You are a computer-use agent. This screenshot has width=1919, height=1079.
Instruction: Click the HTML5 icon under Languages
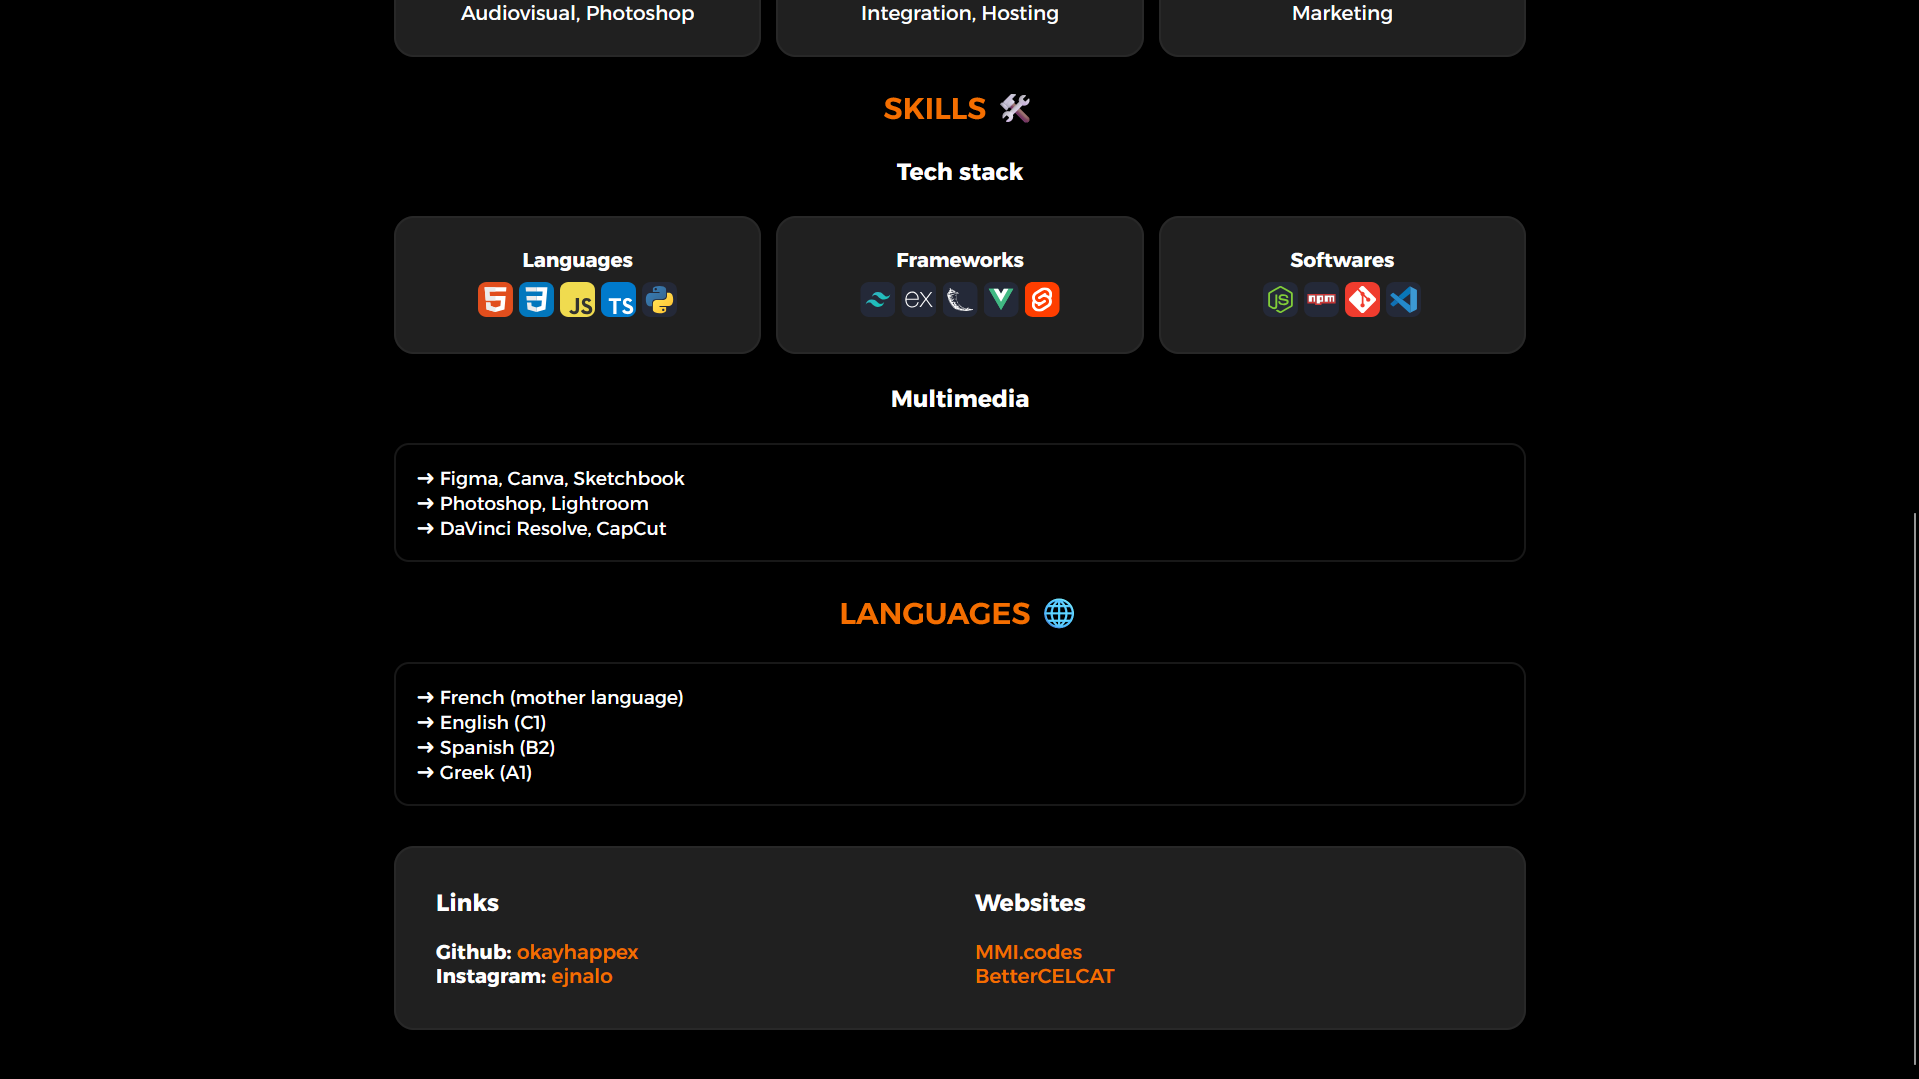coord(495,300)
